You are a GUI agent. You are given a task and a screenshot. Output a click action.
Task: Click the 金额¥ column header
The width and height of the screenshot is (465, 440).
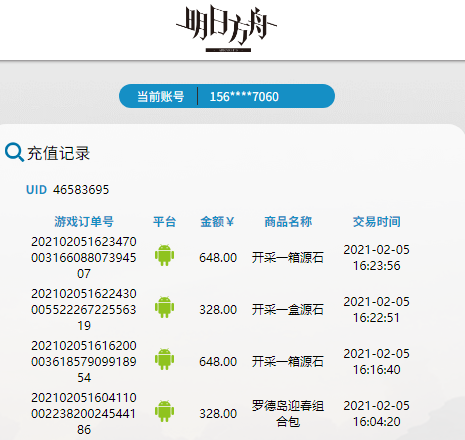pos(217,221)
